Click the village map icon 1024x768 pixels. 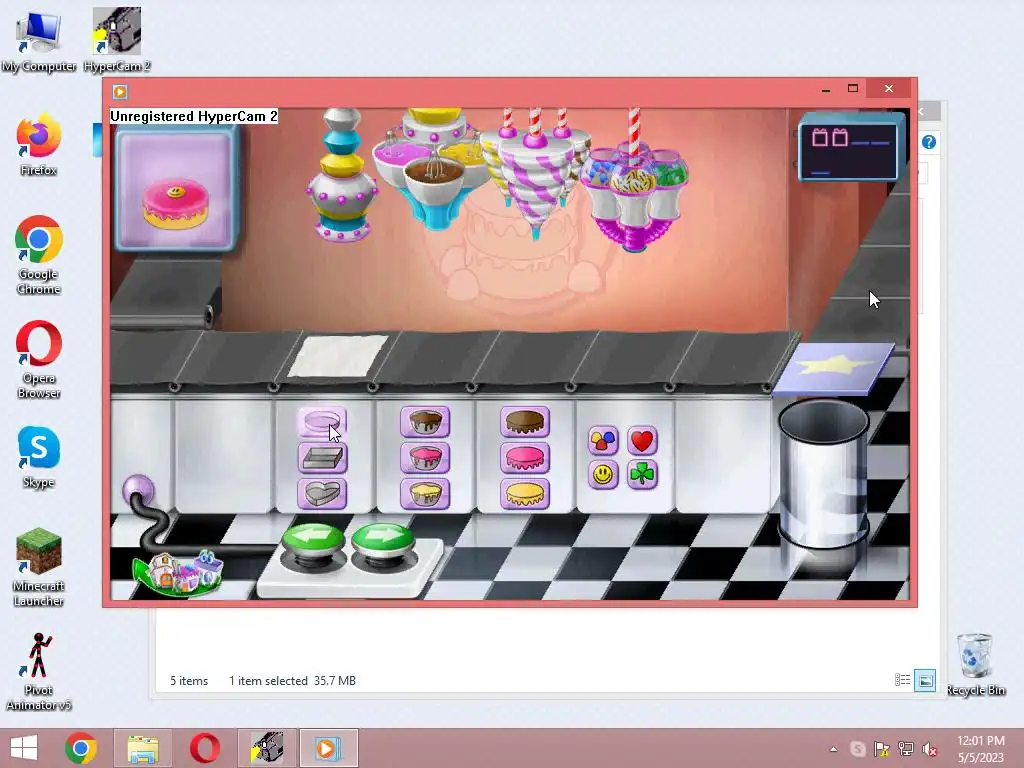point(178,571)
